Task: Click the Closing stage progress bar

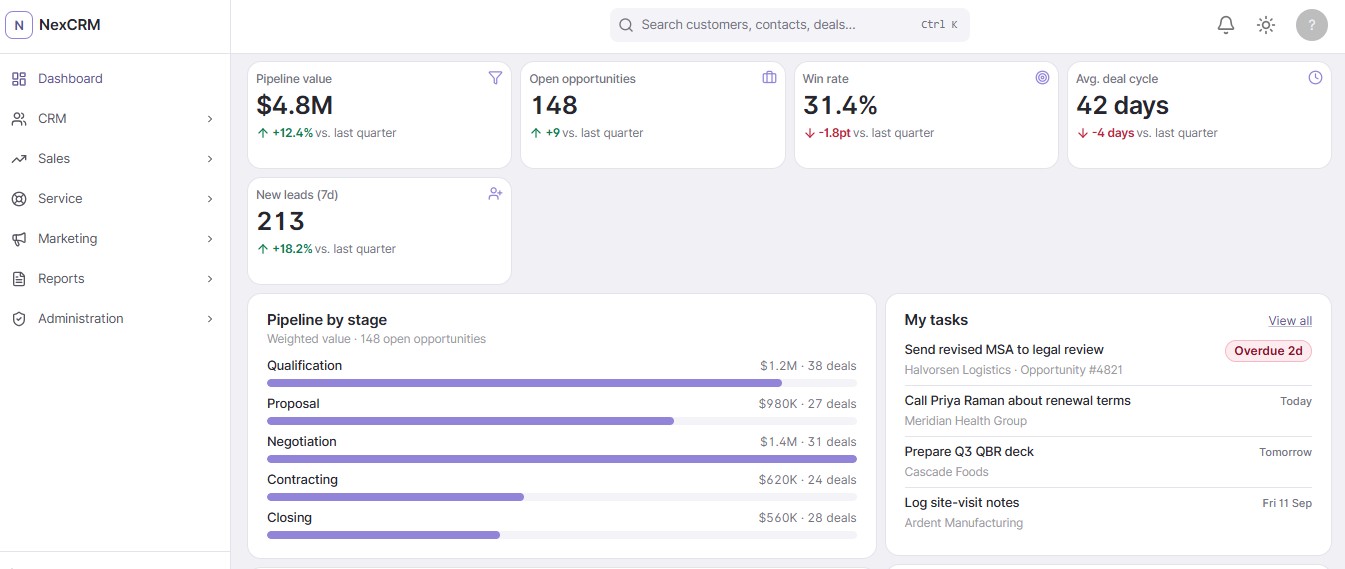Action: point(562,535)
